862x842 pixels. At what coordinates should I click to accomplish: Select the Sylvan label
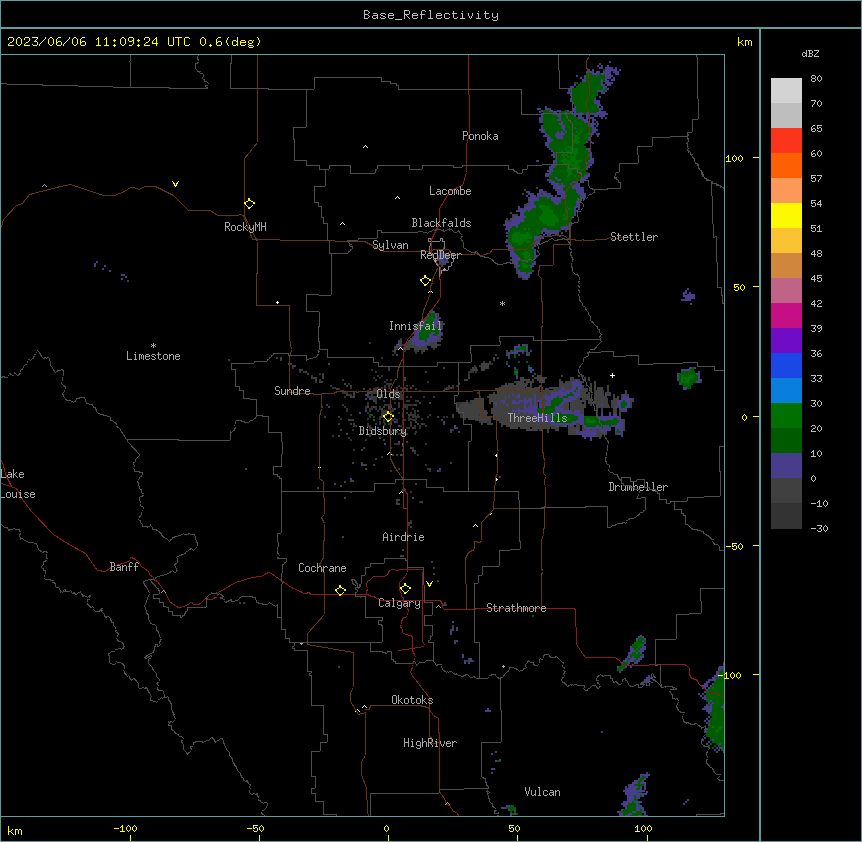(x=390, y=245)
